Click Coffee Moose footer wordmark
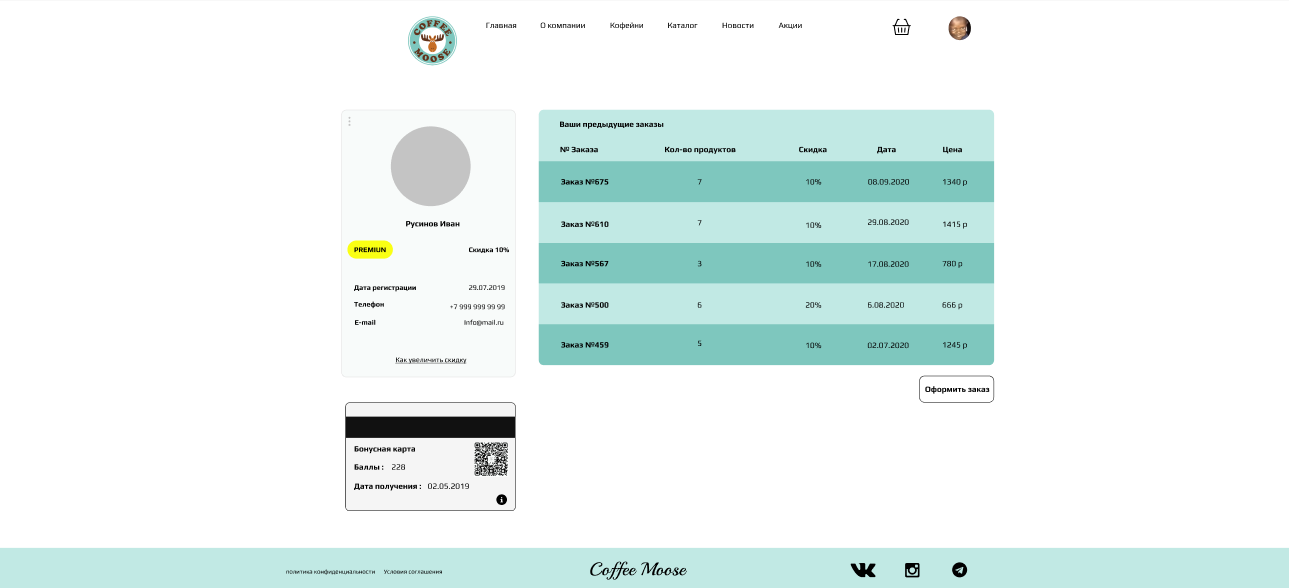Image resolution: width=1289 pixels, height=588 pixels. (x=638, y=570)
